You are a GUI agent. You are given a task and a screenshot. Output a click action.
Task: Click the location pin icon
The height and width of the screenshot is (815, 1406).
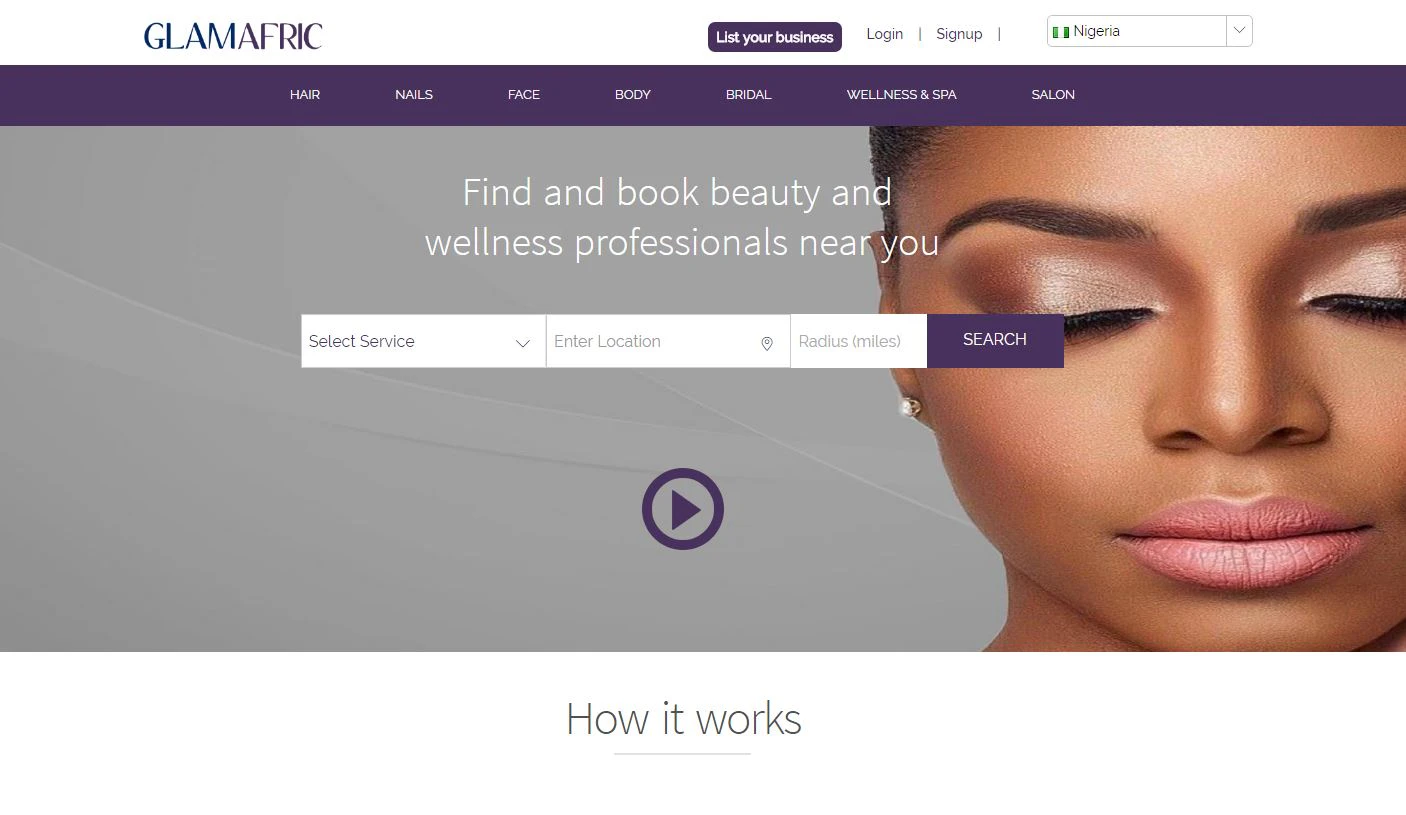pos(767,344)
